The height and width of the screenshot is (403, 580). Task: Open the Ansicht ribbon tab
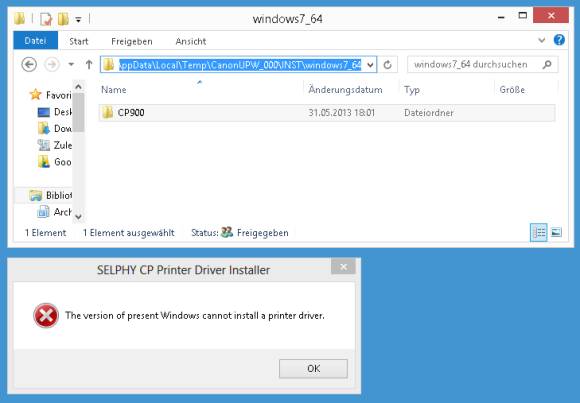point(191,41)
